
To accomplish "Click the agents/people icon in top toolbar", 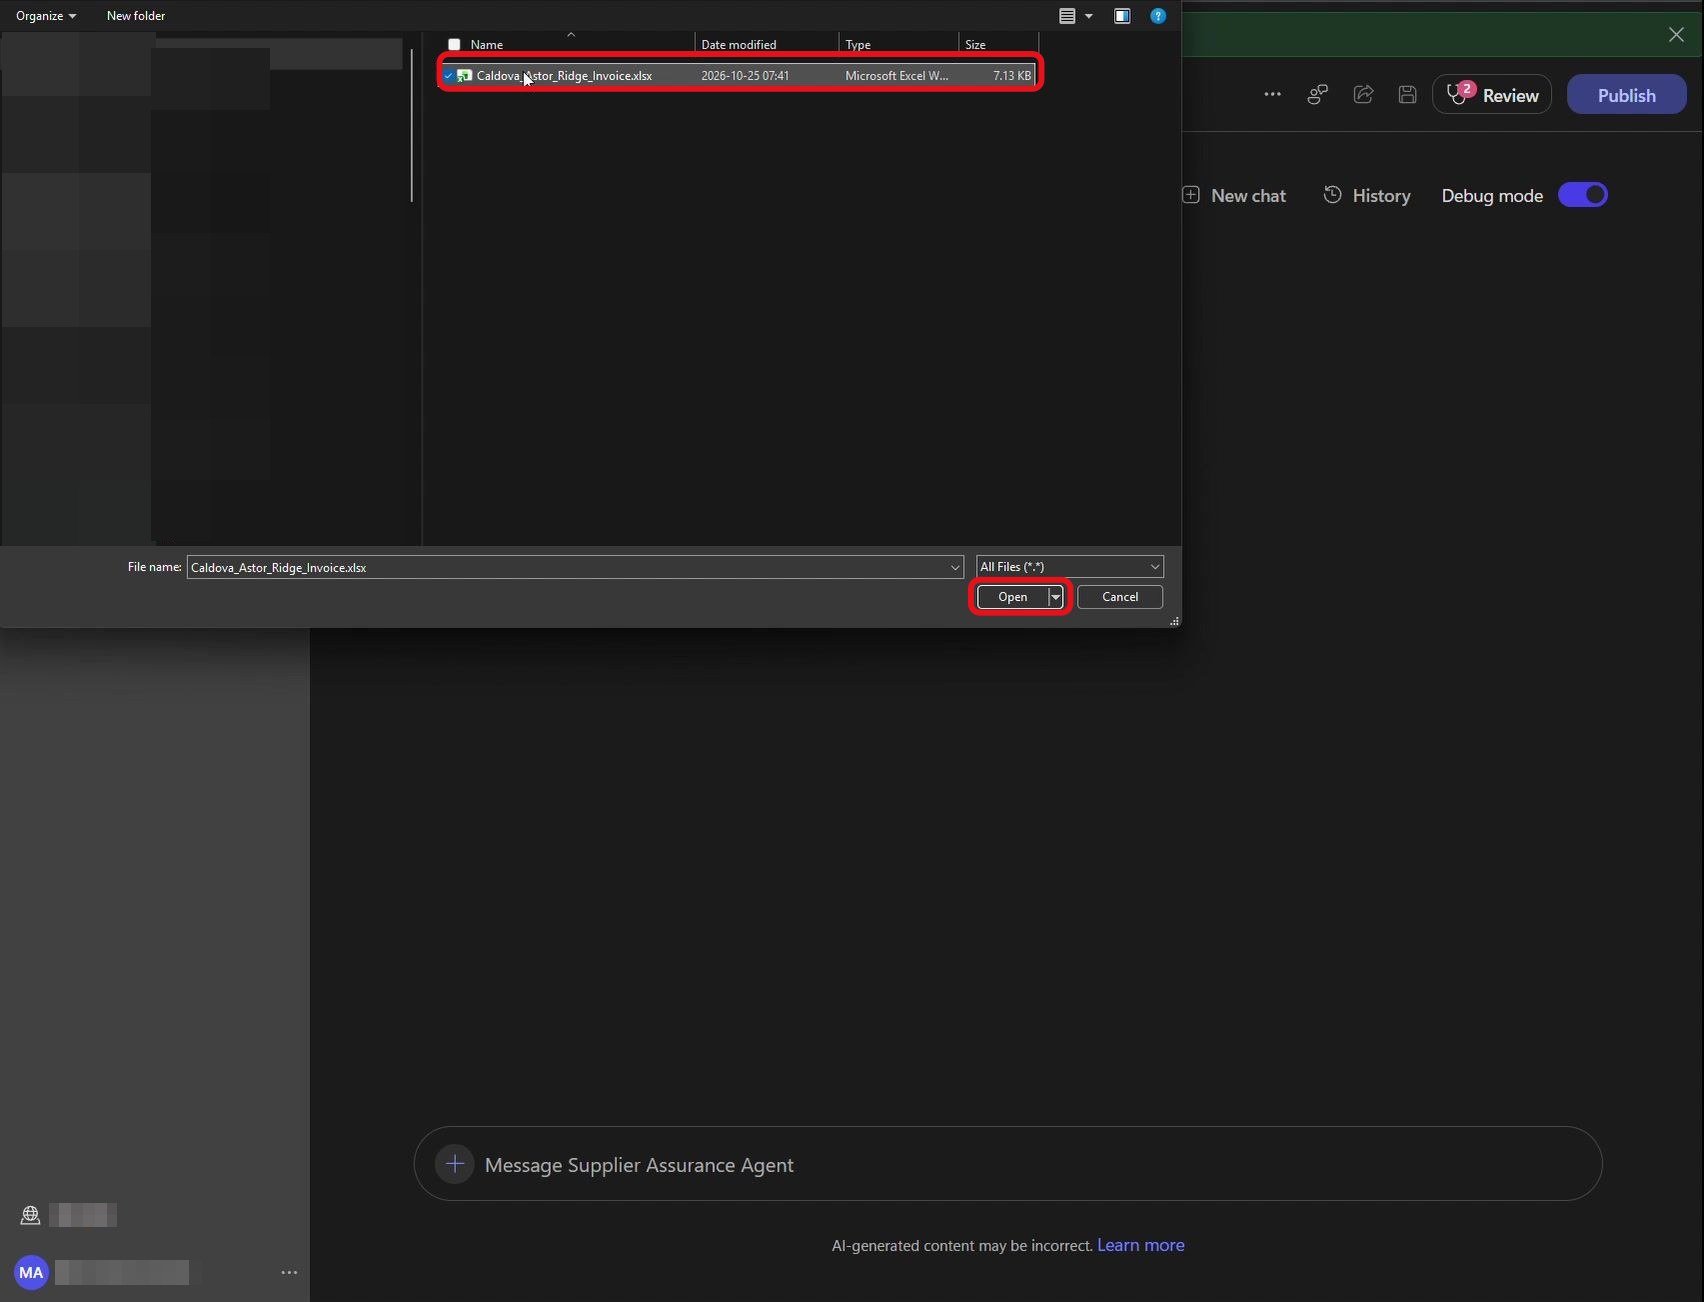I will coord(1318,95).
